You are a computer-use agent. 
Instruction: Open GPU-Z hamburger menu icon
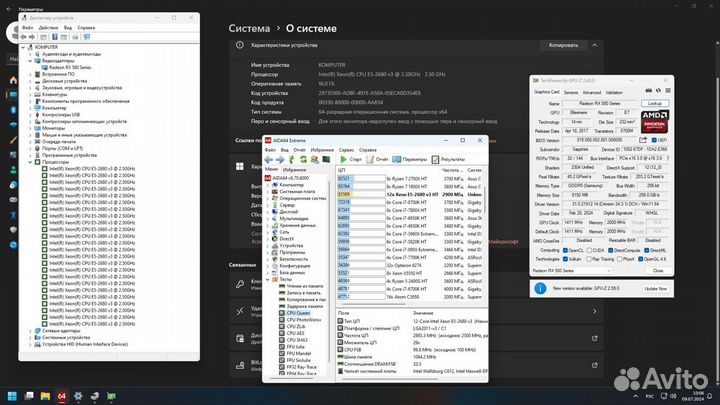point(668,91)
